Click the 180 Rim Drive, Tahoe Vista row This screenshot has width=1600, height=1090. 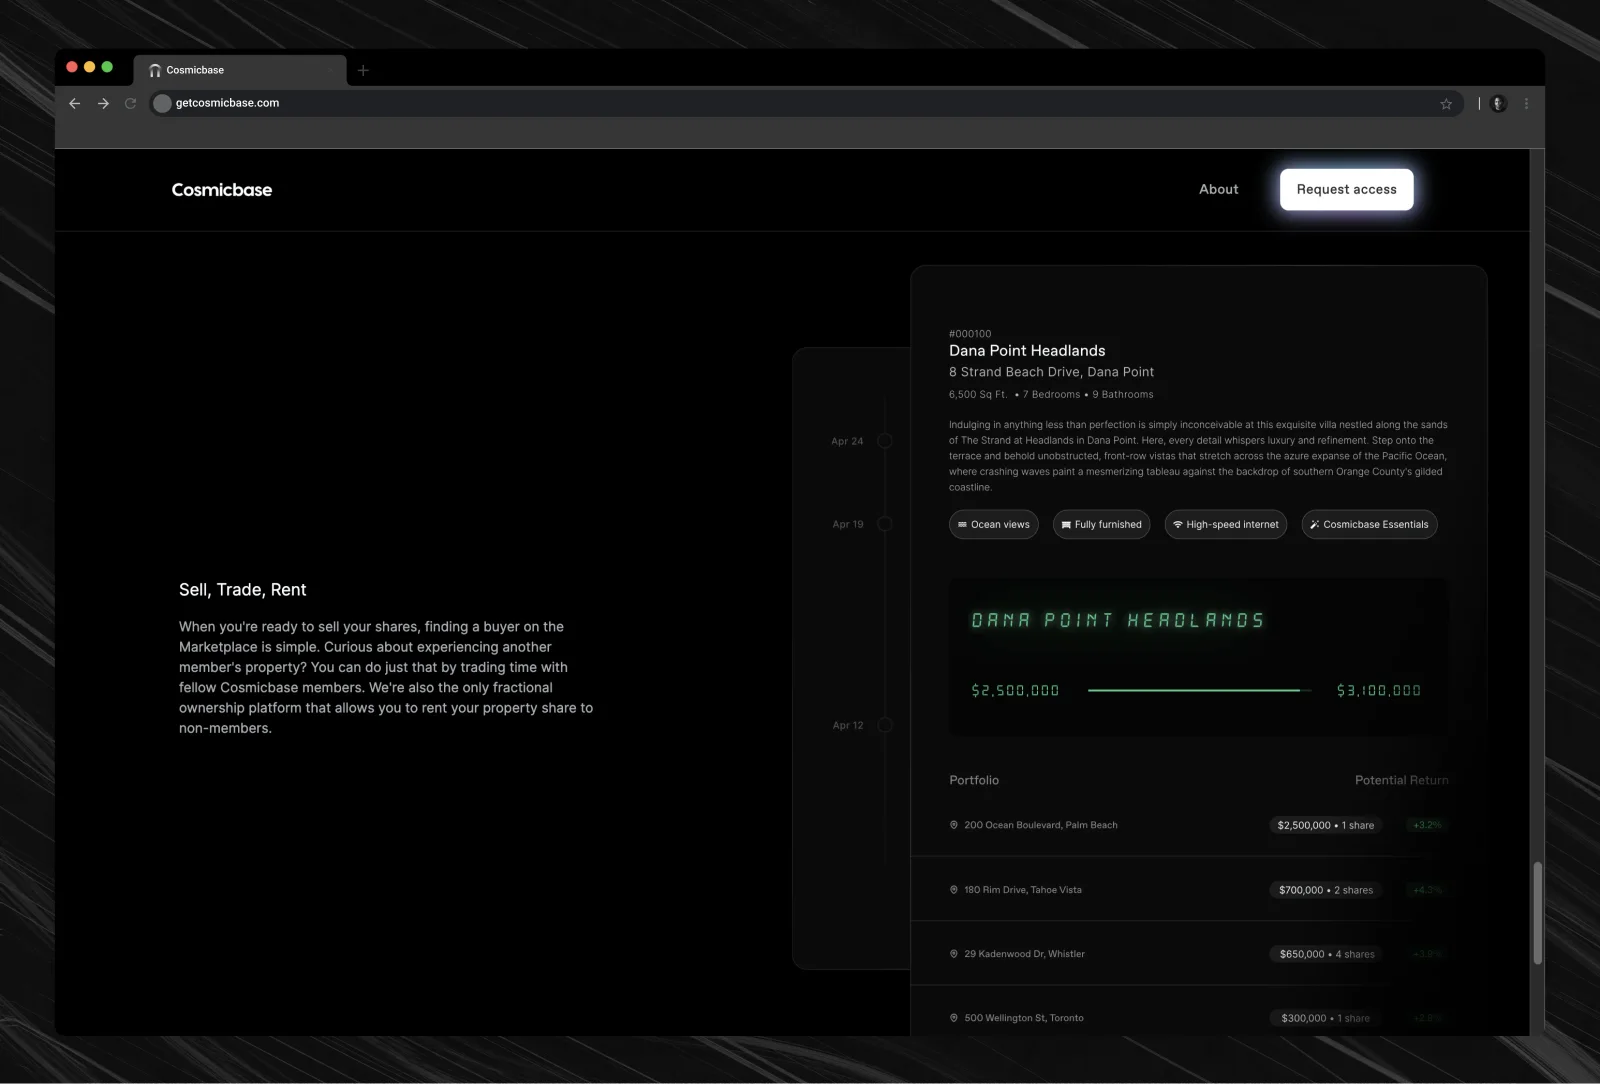1199,890
